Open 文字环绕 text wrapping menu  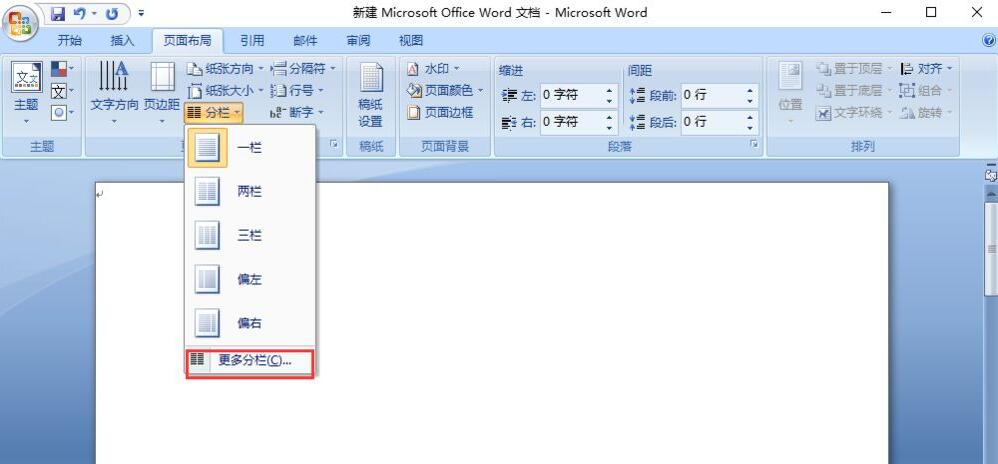click(x=854, y=113)
